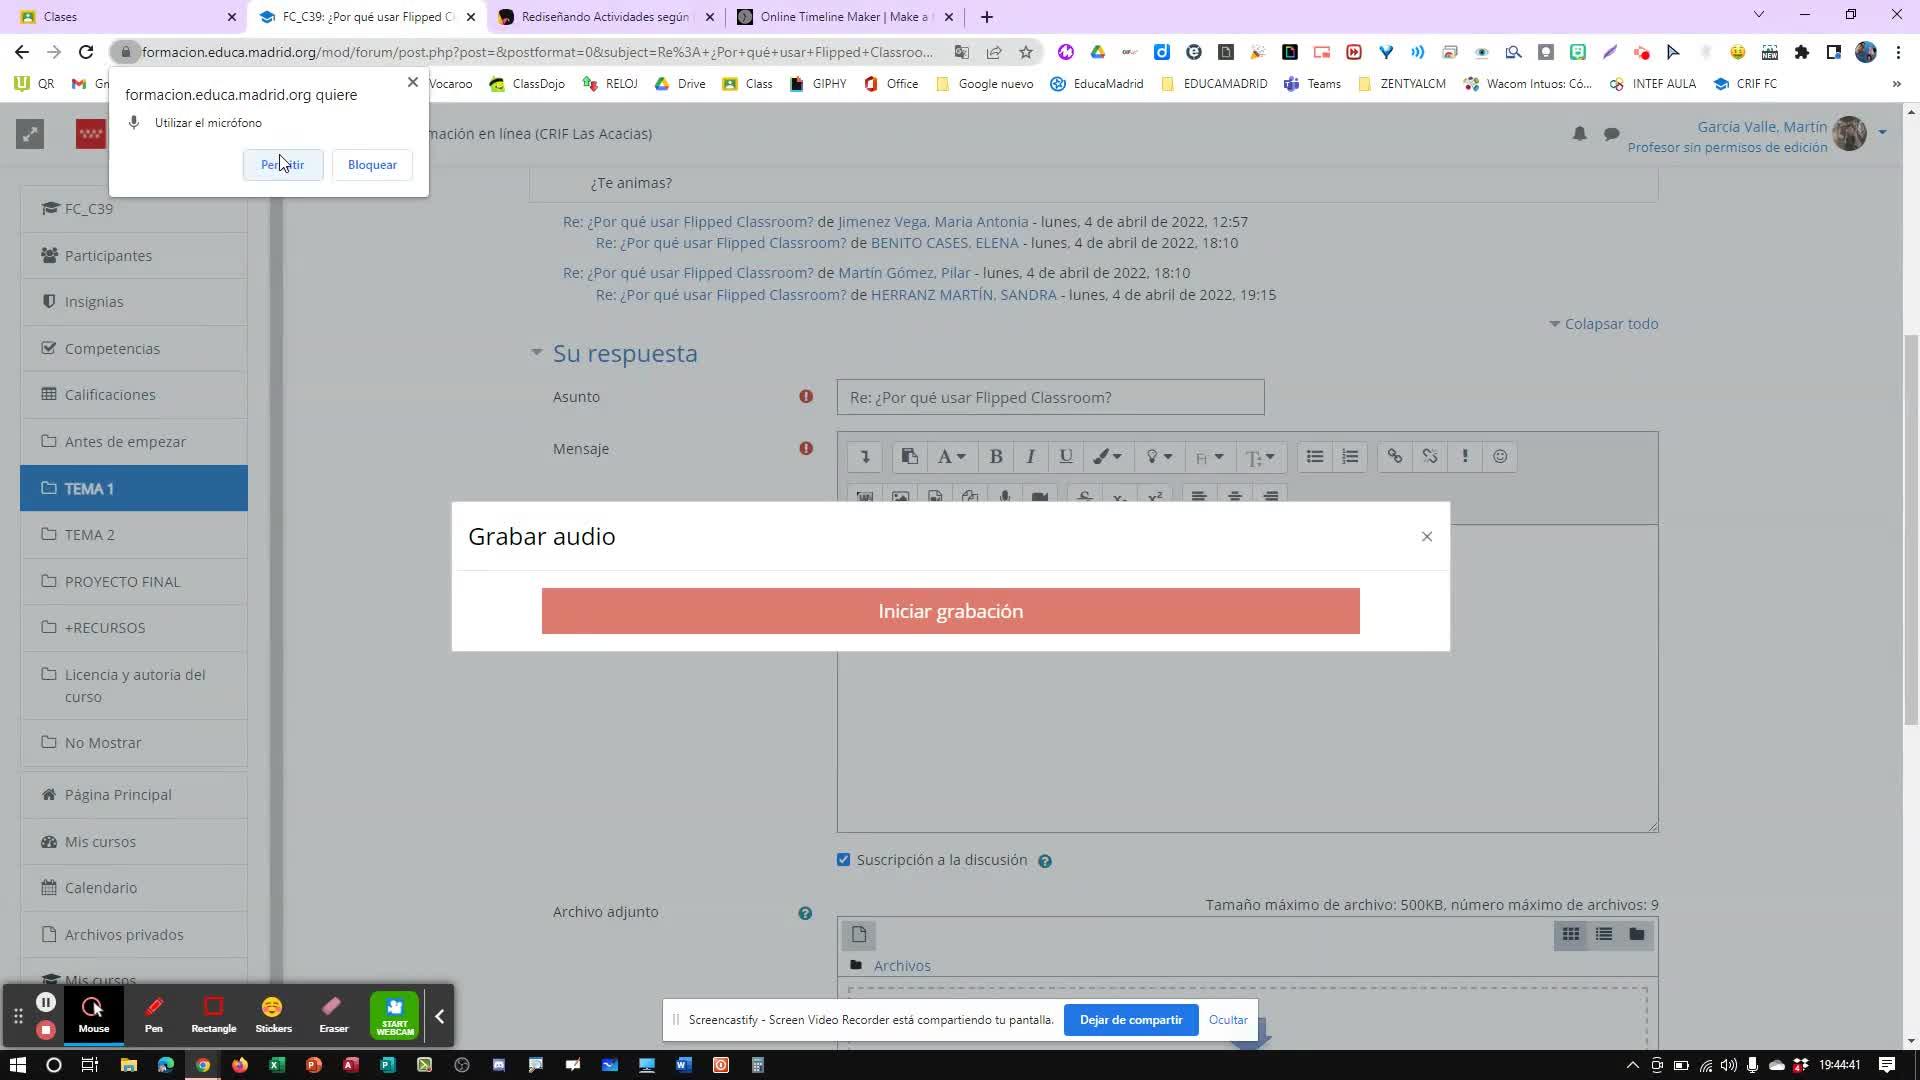Click Permitir to allow microphone access
Screen dimensions: 1920x1080
(282, 165)
